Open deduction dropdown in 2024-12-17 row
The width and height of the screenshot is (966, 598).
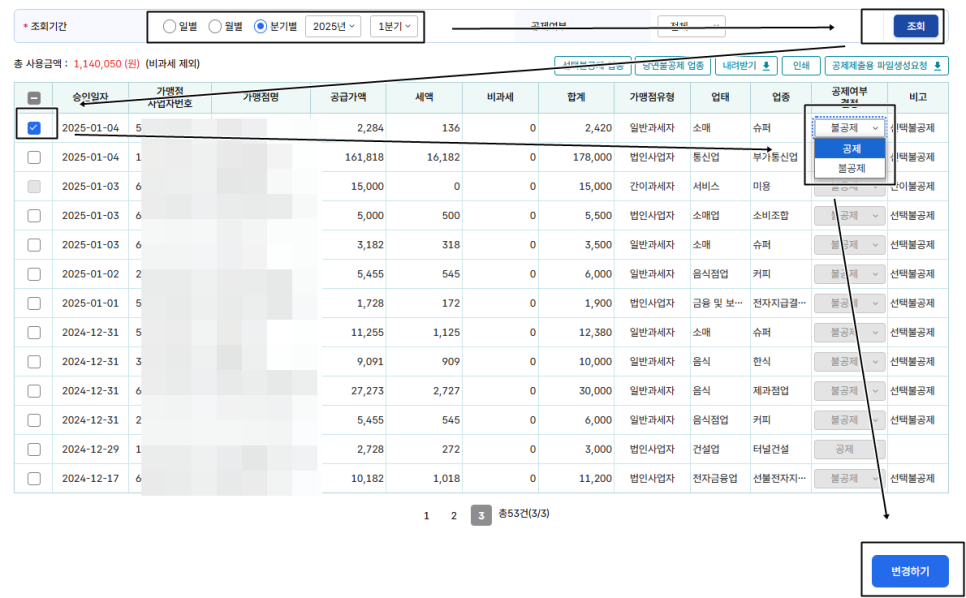pos(849,479)
